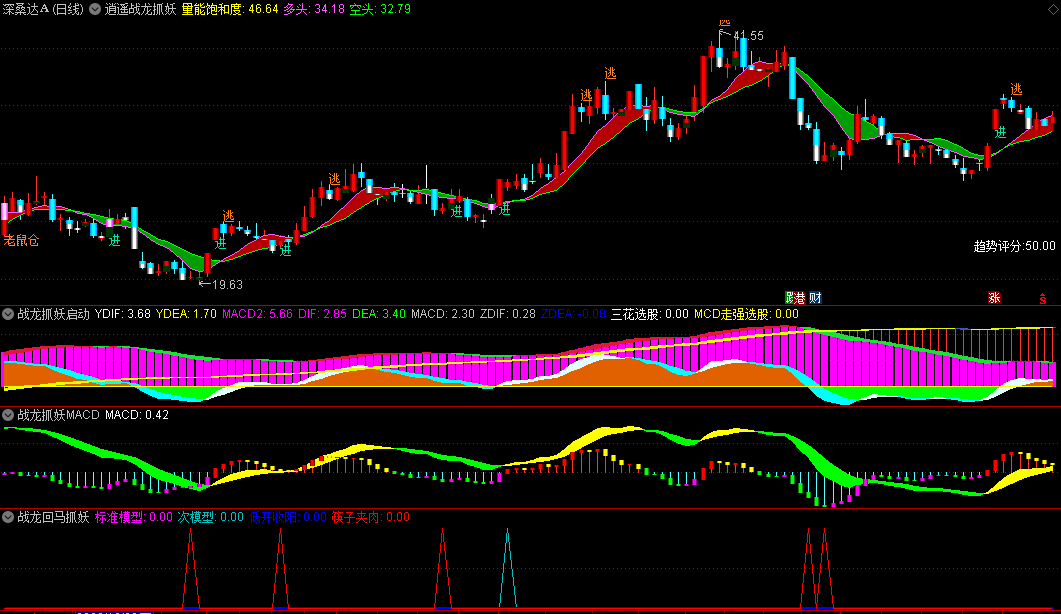Image resolution: width=1061 pixels, height=614 pixels.
Task: Click the 三花选股: 0.00 value
Action: pos(650,314)
